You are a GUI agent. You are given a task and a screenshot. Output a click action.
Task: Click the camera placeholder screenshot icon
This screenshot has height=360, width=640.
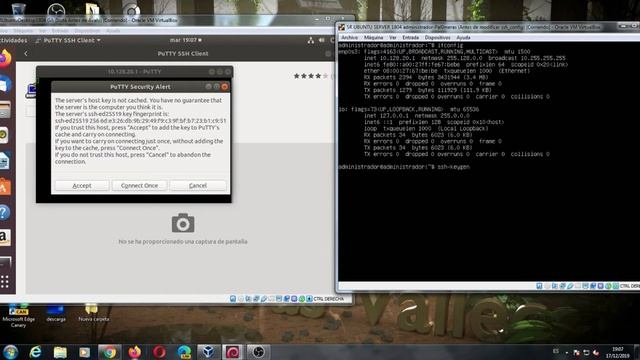point(183,223)
